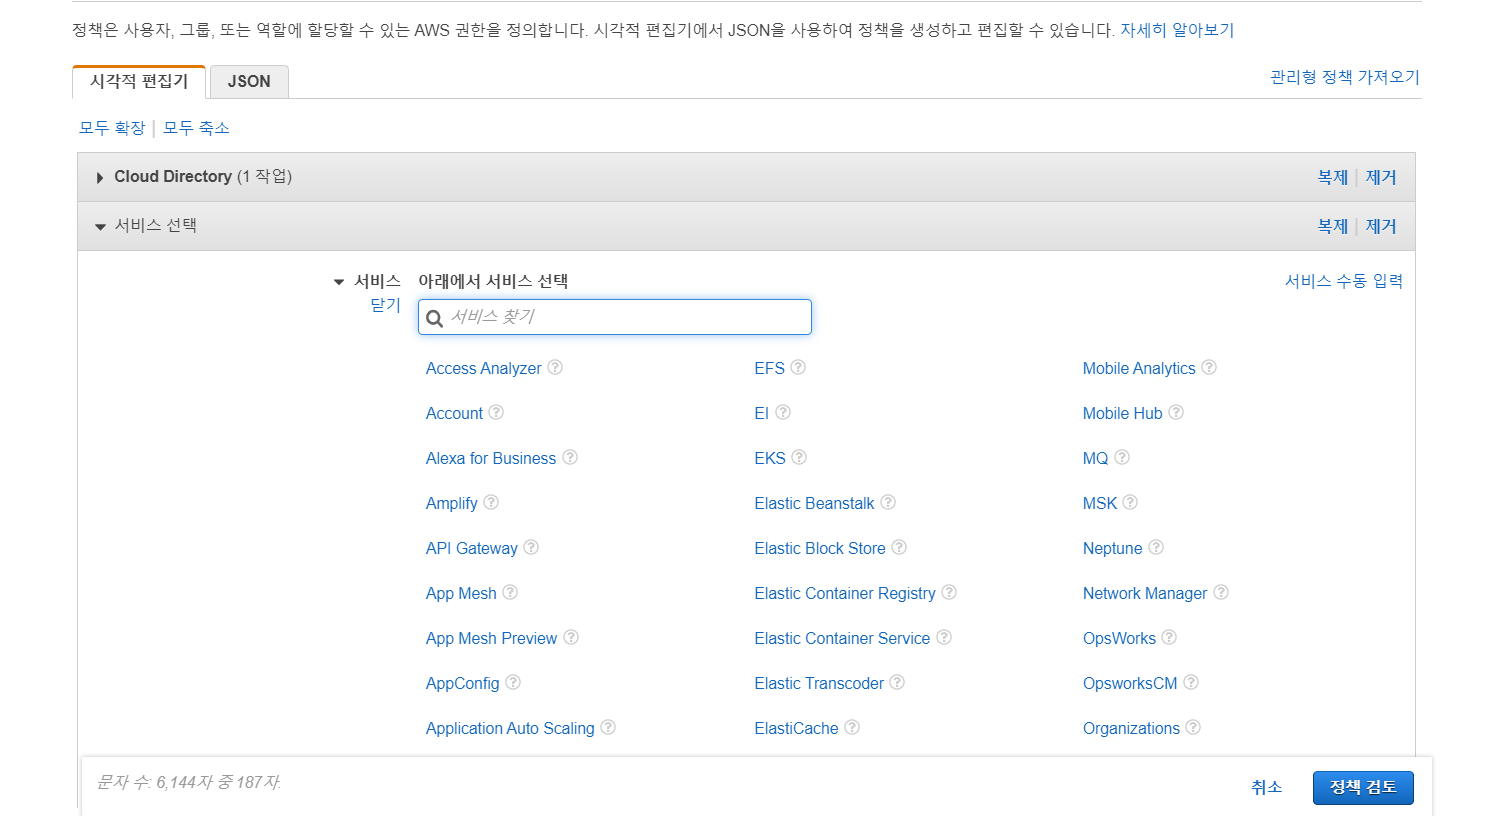Click 서비스 수동 입력 link
The height and width of the screenshot is (816, 1498).
click(x=1343, y=281)
